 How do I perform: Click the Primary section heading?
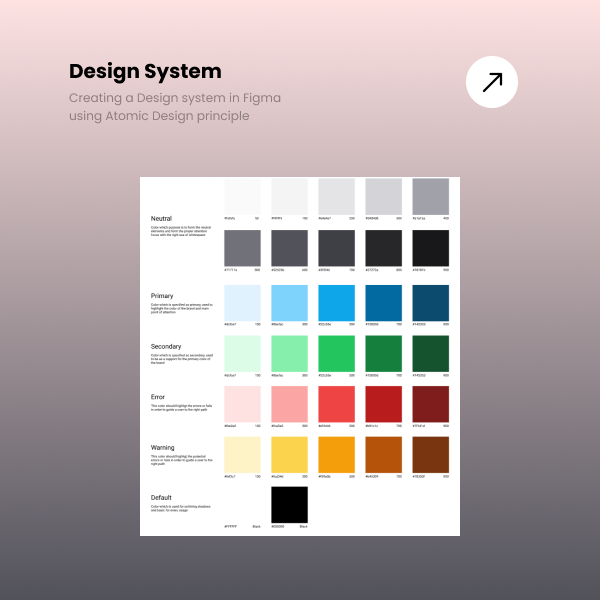[x=162, y=296]
